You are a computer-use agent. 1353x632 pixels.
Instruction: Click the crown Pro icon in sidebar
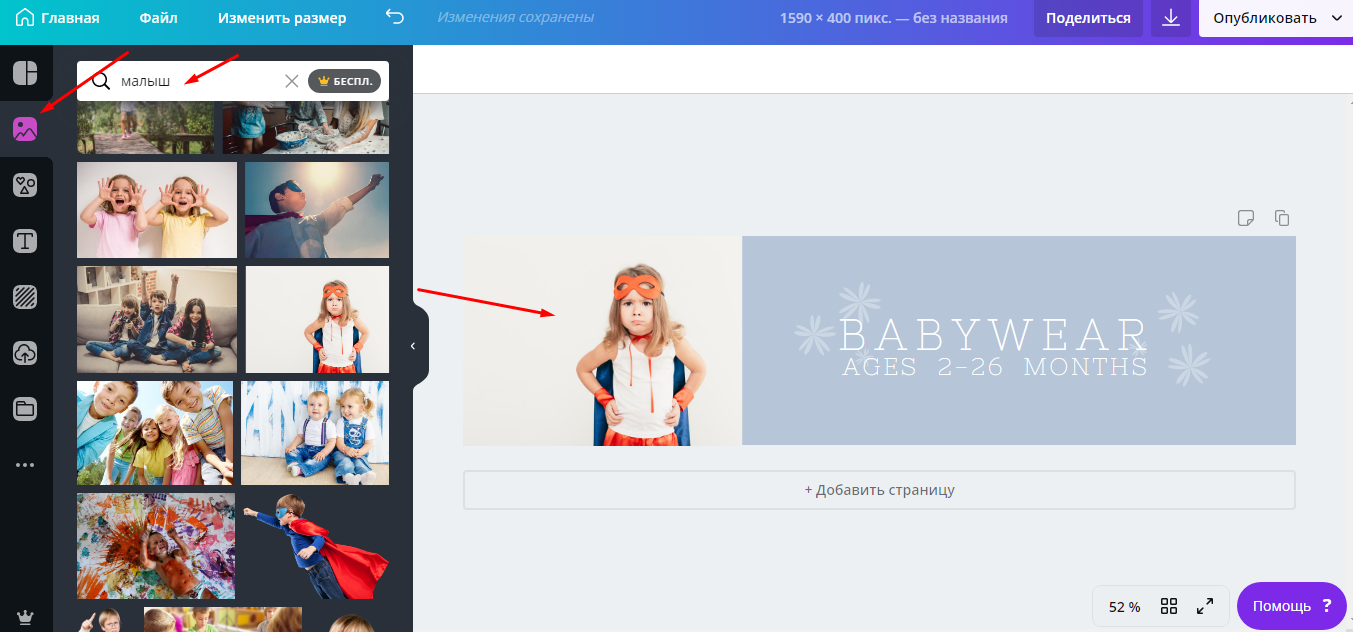point(25,617)
